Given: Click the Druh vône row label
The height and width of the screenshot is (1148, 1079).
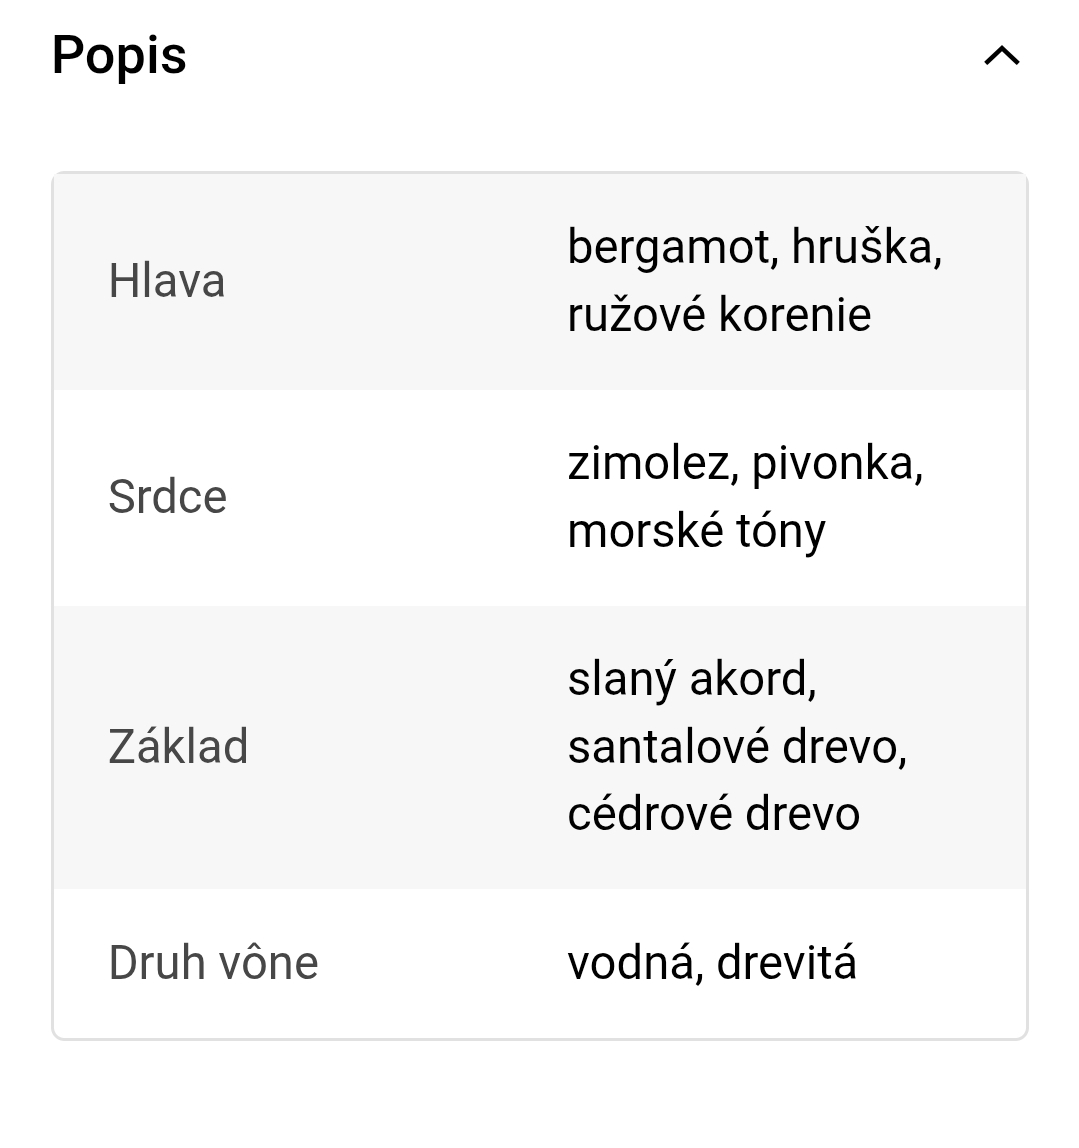Looking at the screenshot, I should pos(213,963).
